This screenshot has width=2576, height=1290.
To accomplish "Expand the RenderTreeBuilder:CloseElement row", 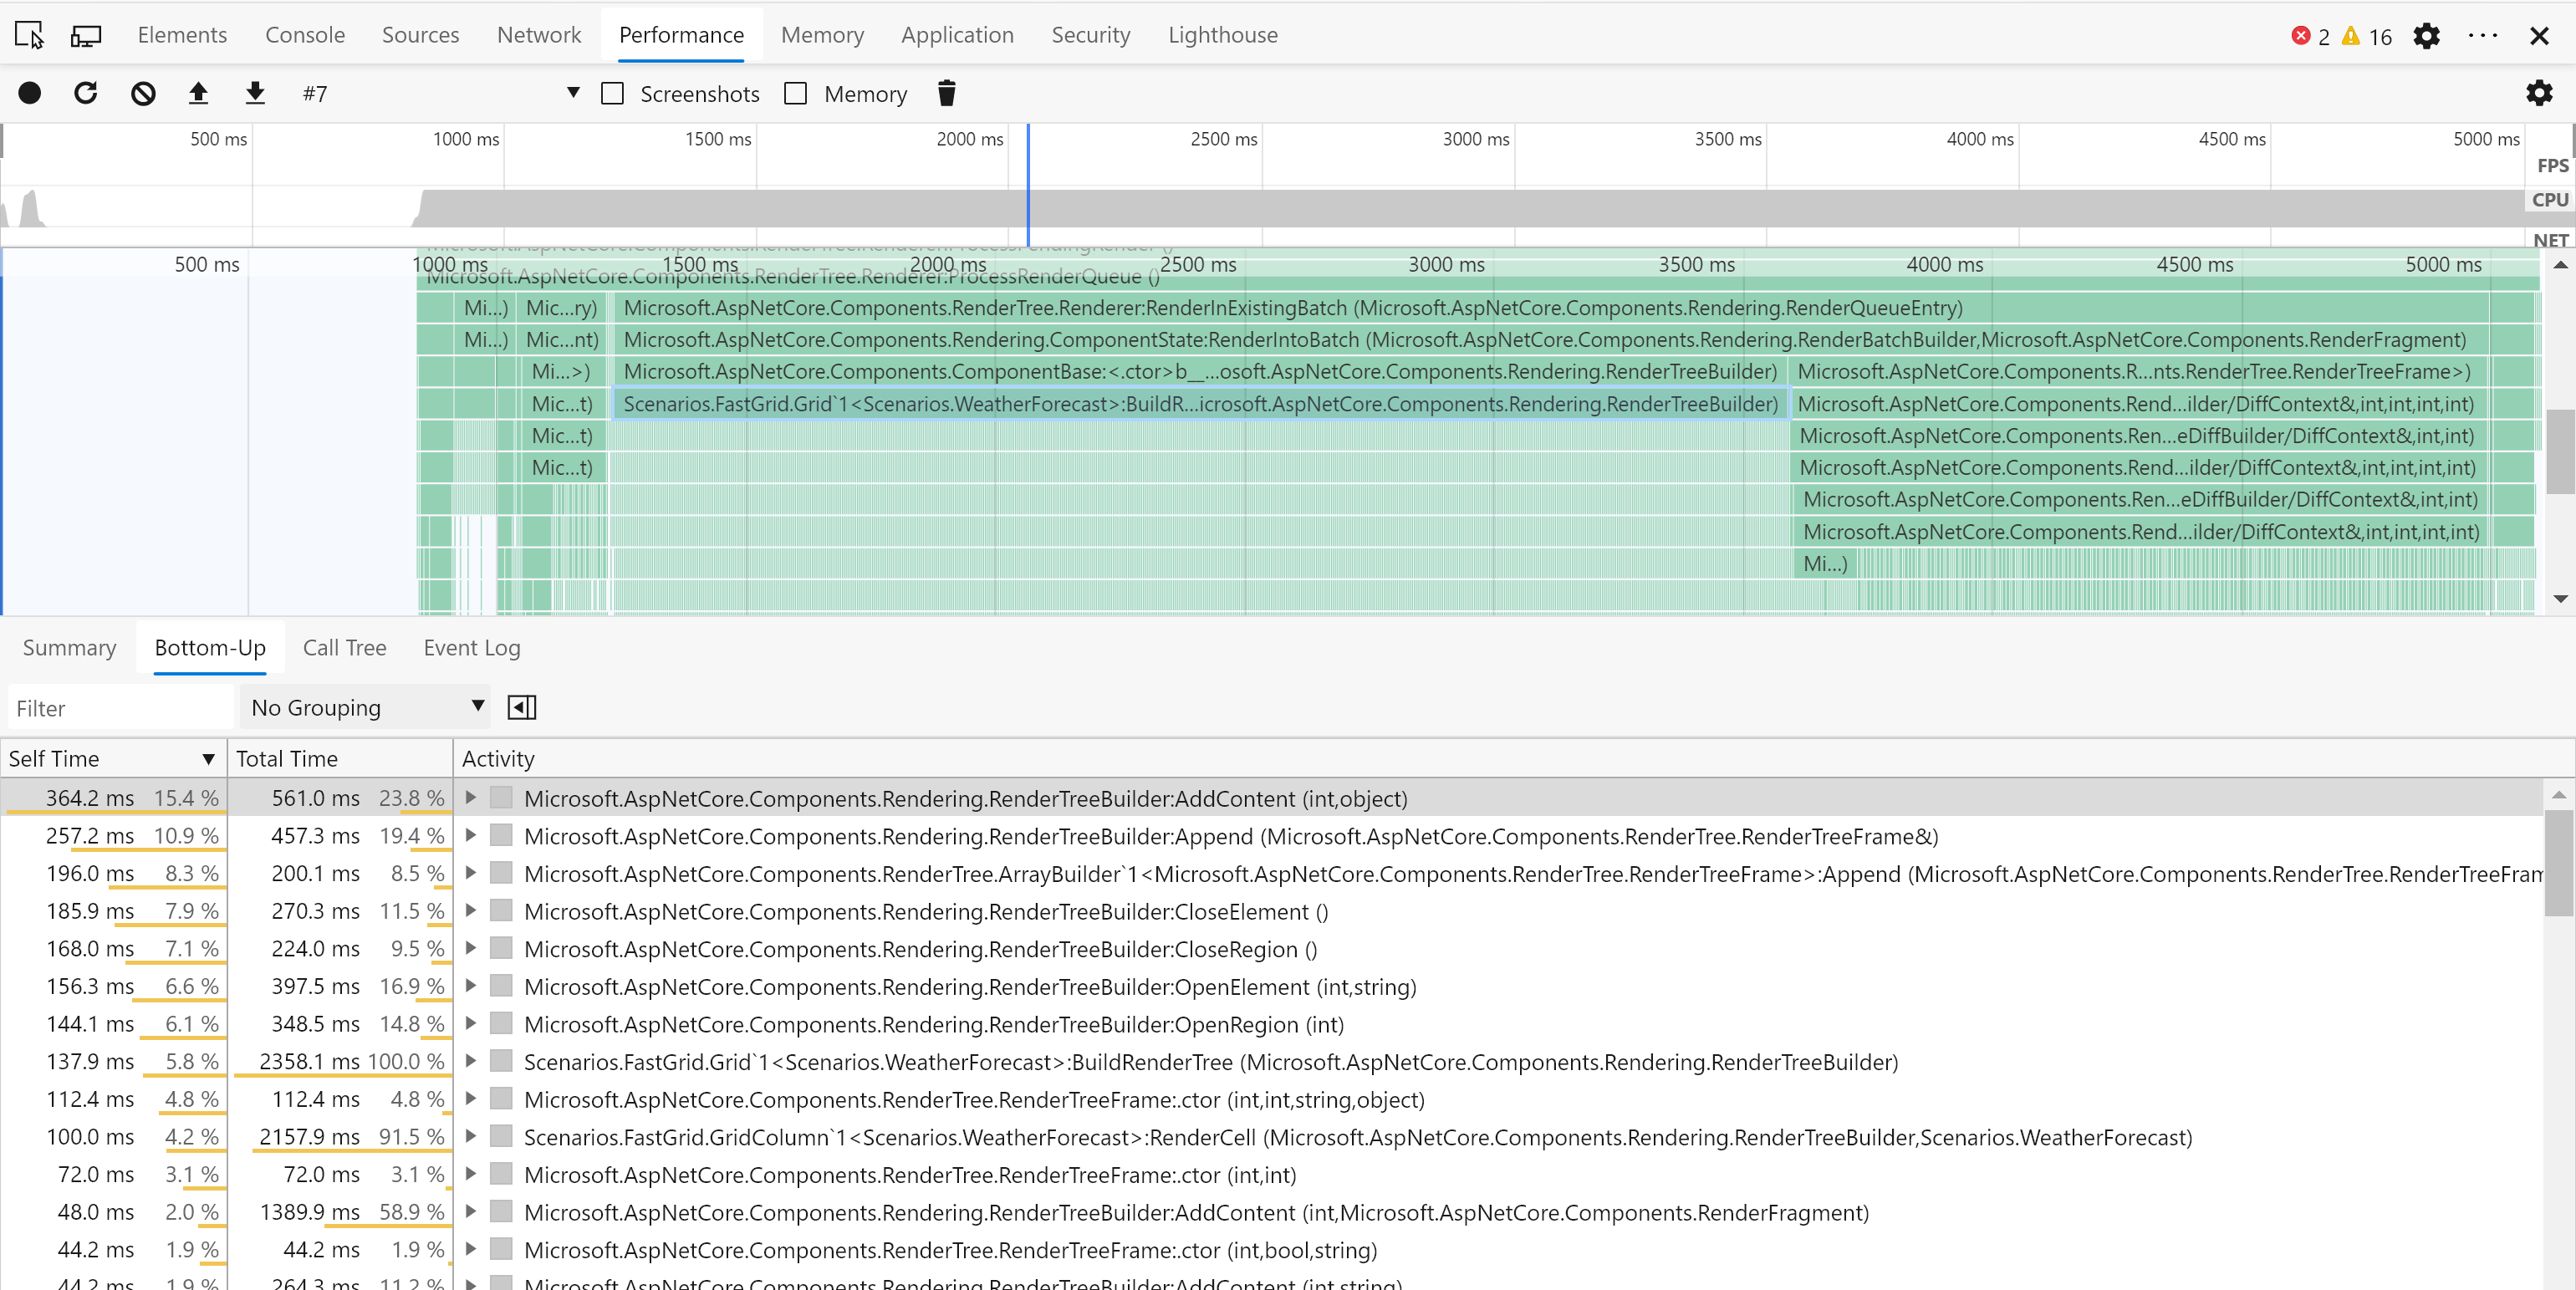I will pyautogui.click(x=471, y=911).
